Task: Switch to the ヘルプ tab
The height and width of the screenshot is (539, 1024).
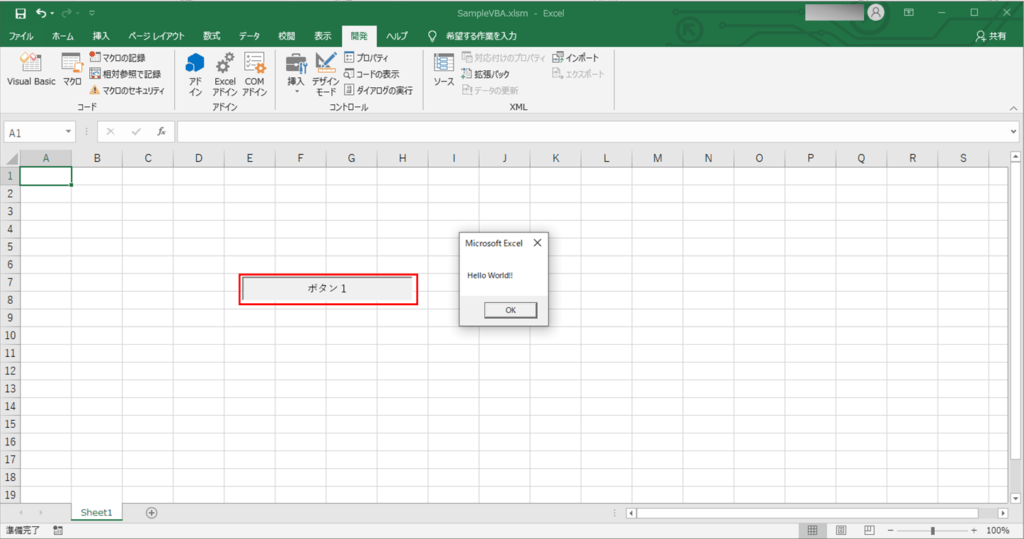Action: (x=396, y=36)
